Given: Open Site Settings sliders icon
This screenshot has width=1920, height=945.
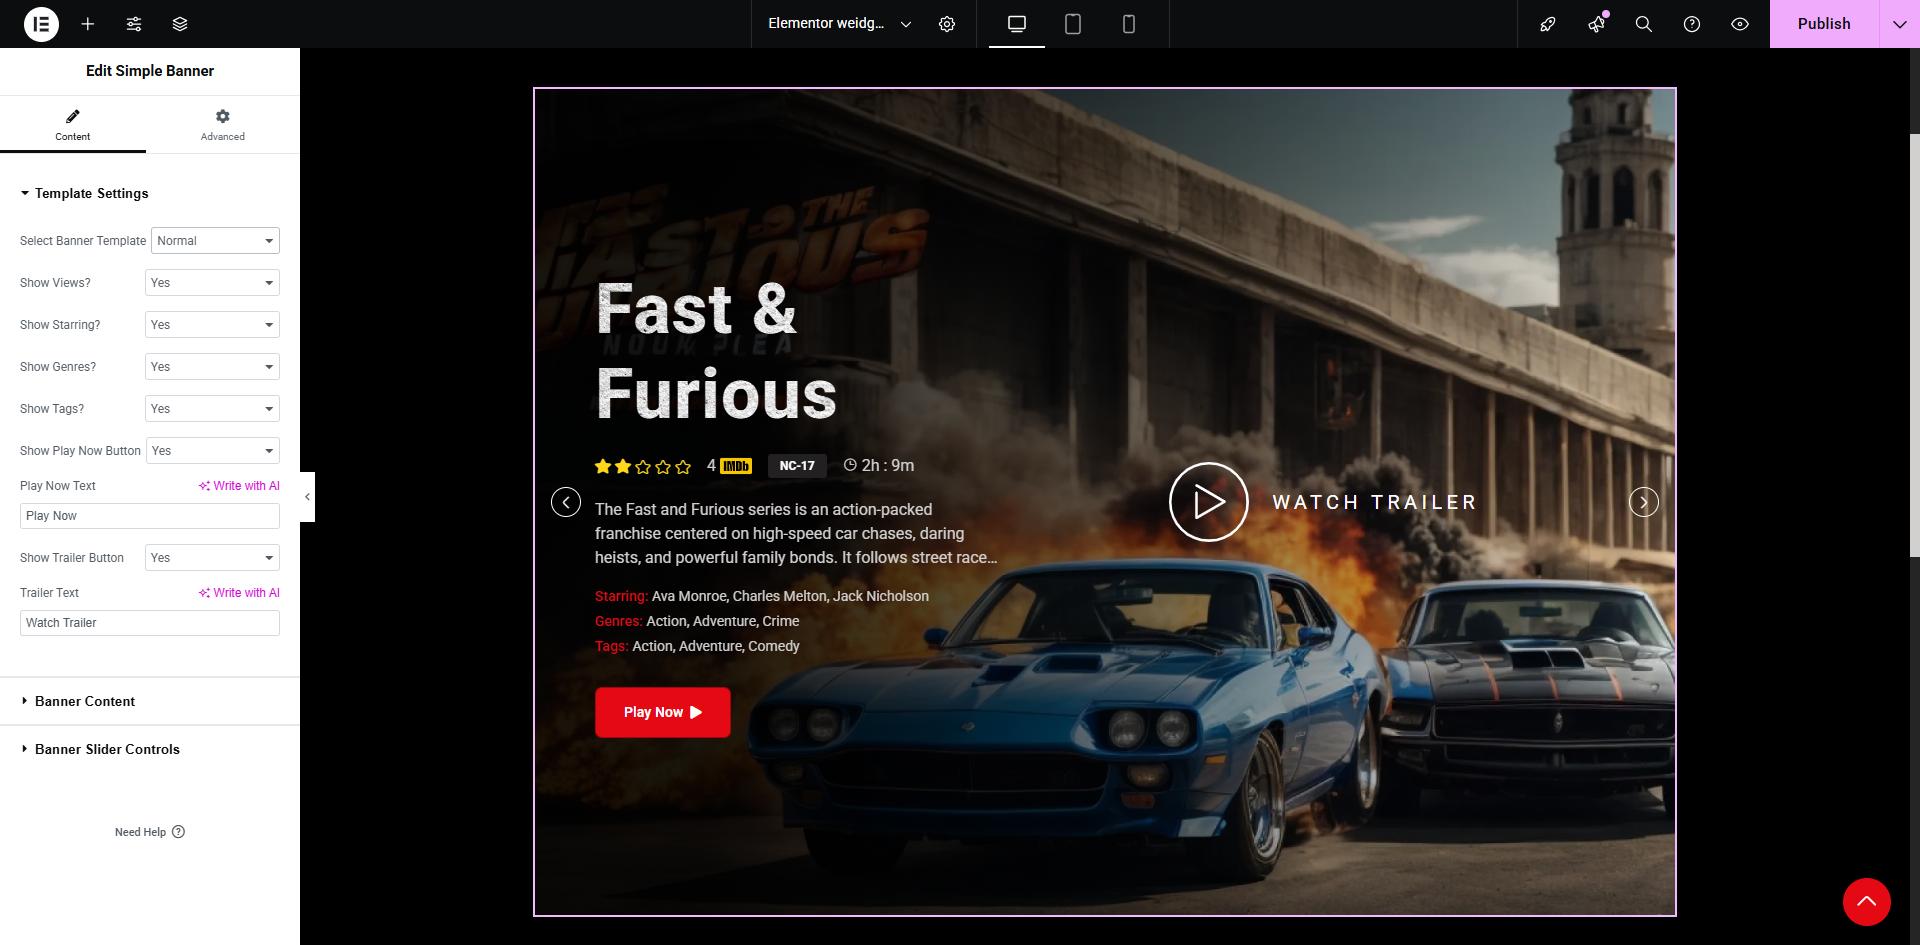Looking at the screenshot, I should [134, 24].
